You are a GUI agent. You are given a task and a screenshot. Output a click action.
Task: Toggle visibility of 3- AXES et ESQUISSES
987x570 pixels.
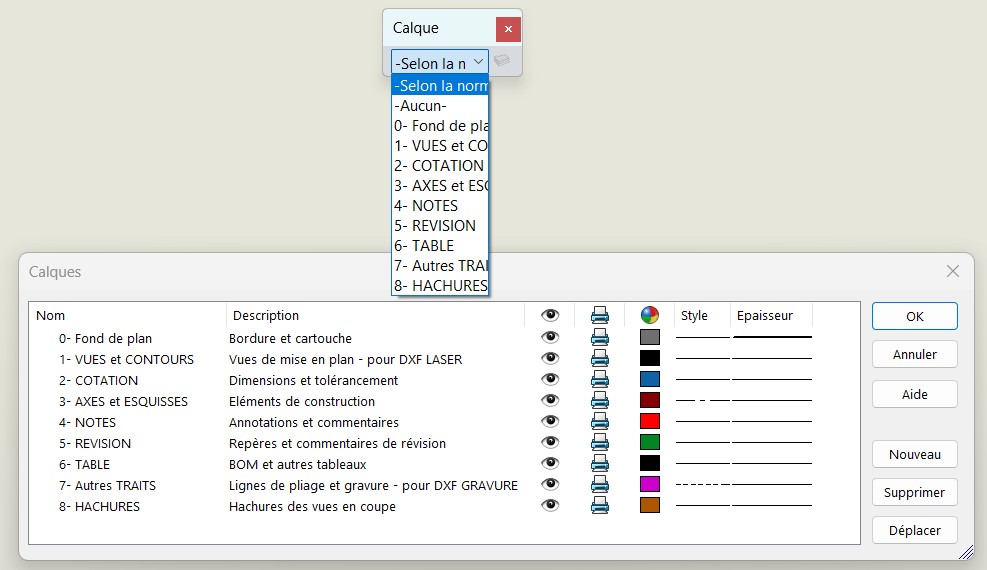click(550, 401)
